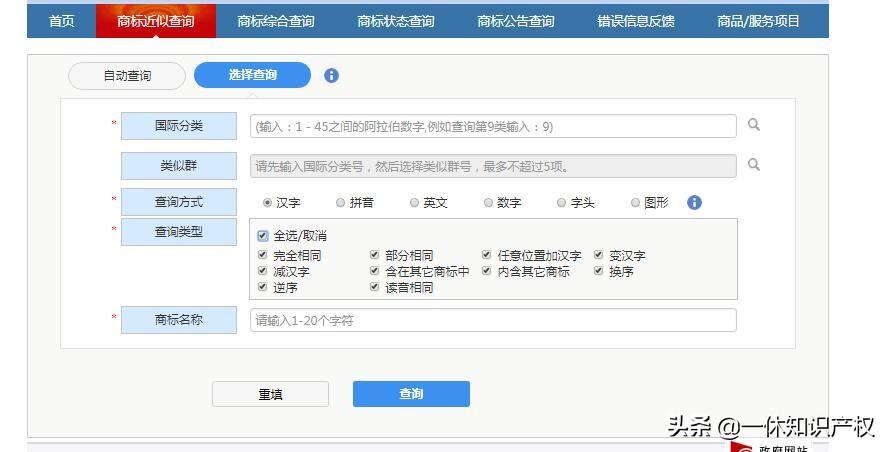Click the 查询类型 field label
Image resolution: width=889 pixels, height=452 pixels.
point(179,232)
